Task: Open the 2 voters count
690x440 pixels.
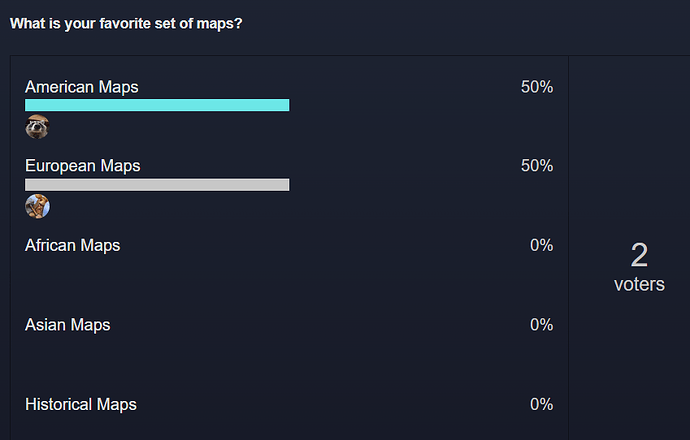Action: click(x=639, y=255)
